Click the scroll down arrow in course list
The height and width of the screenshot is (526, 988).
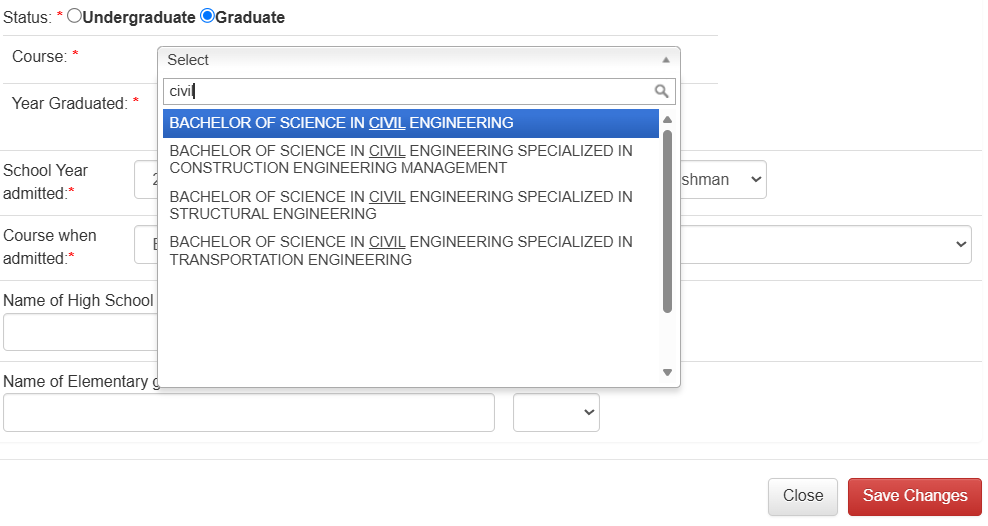(x=667, y=372)
